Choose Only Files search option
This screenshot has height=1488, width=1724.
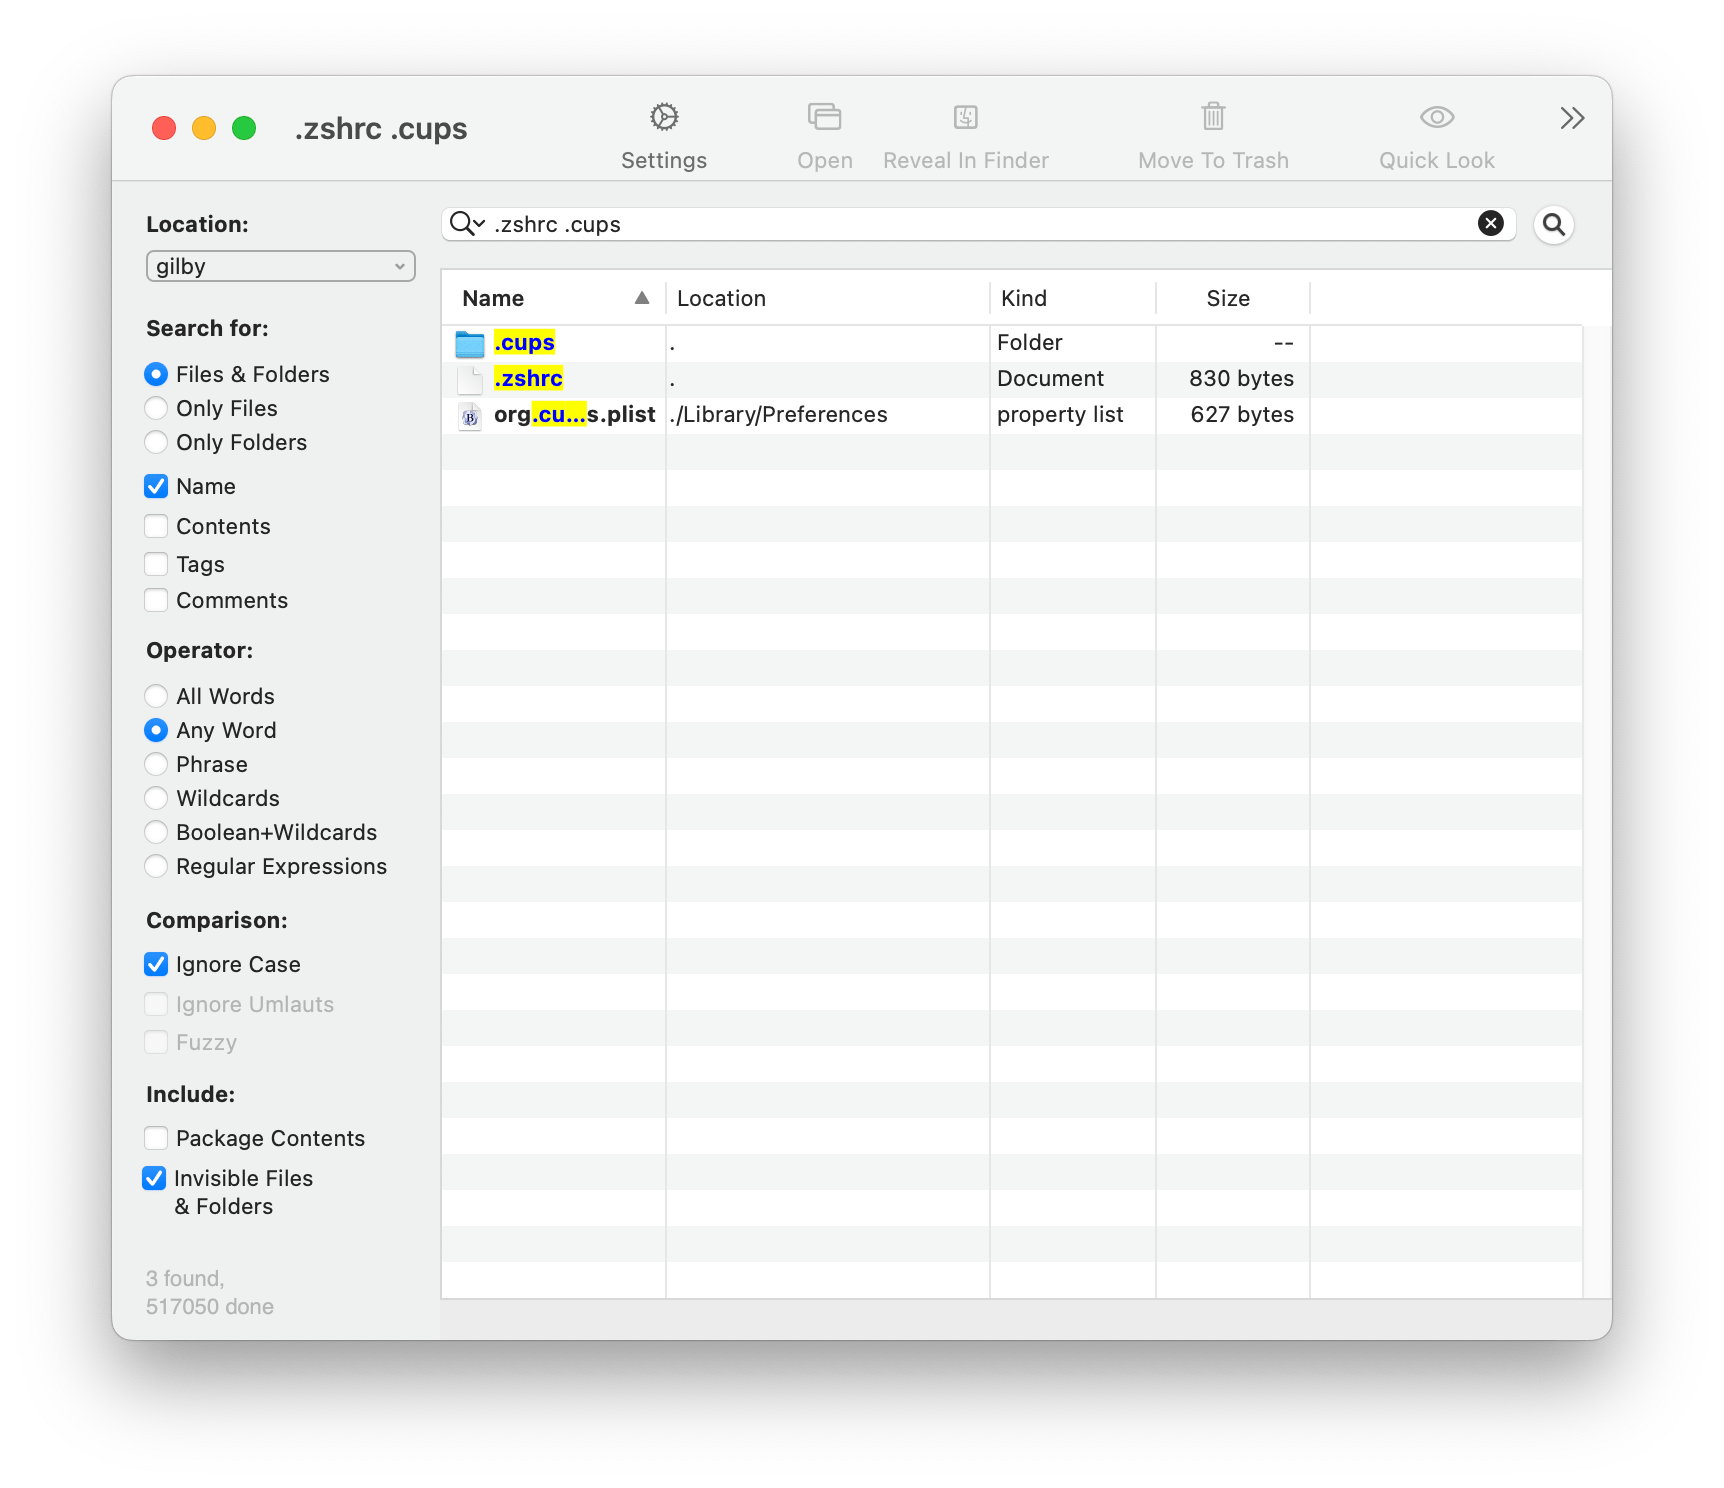coord(157,408)
